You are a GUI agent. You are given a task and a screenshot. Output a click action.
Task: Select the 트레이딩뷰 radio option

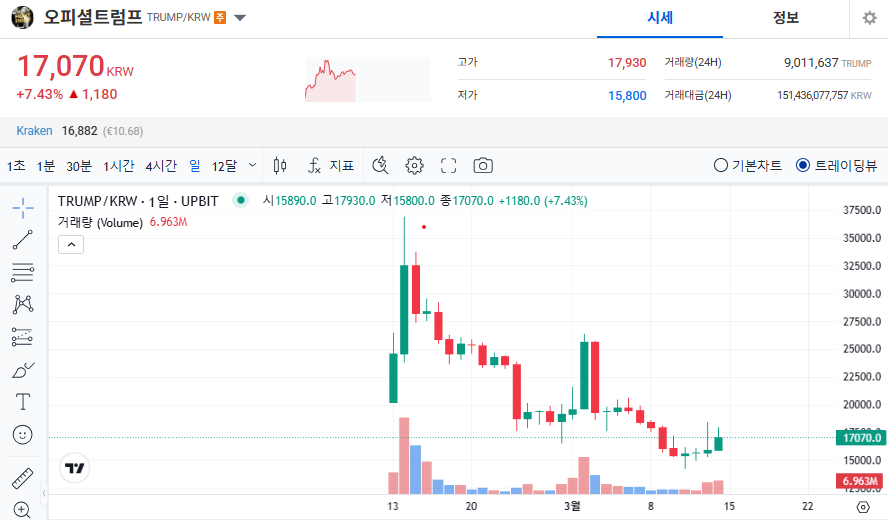836,165
